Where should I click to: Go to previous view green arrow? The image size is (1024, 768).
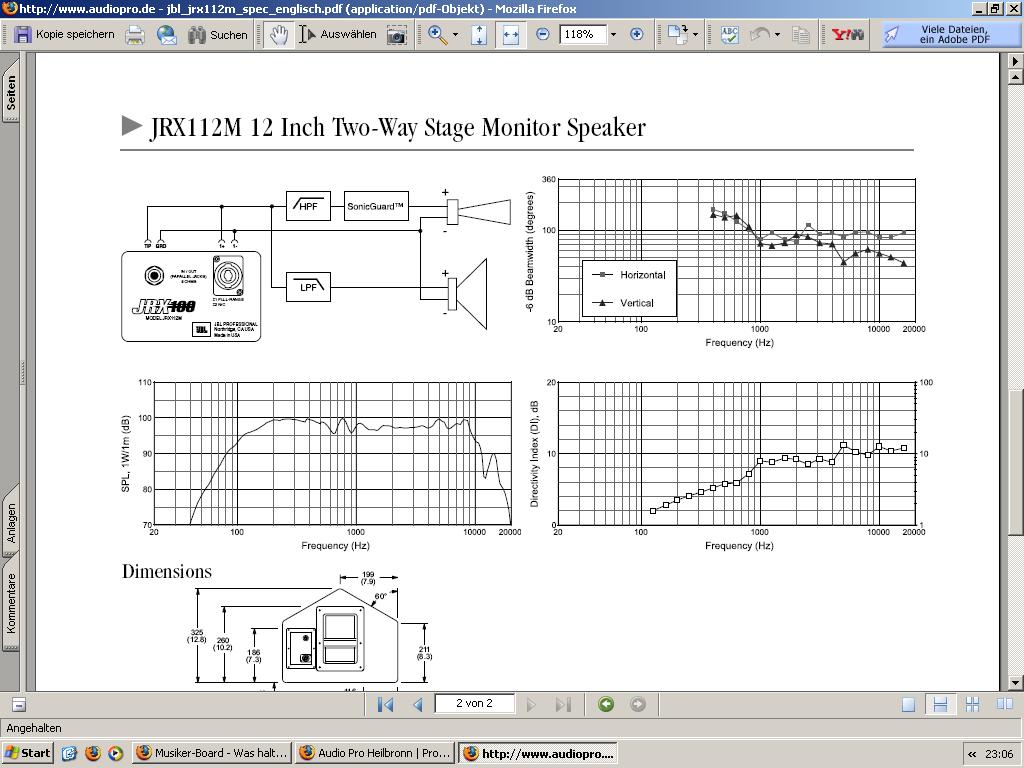tap(606, 704)
